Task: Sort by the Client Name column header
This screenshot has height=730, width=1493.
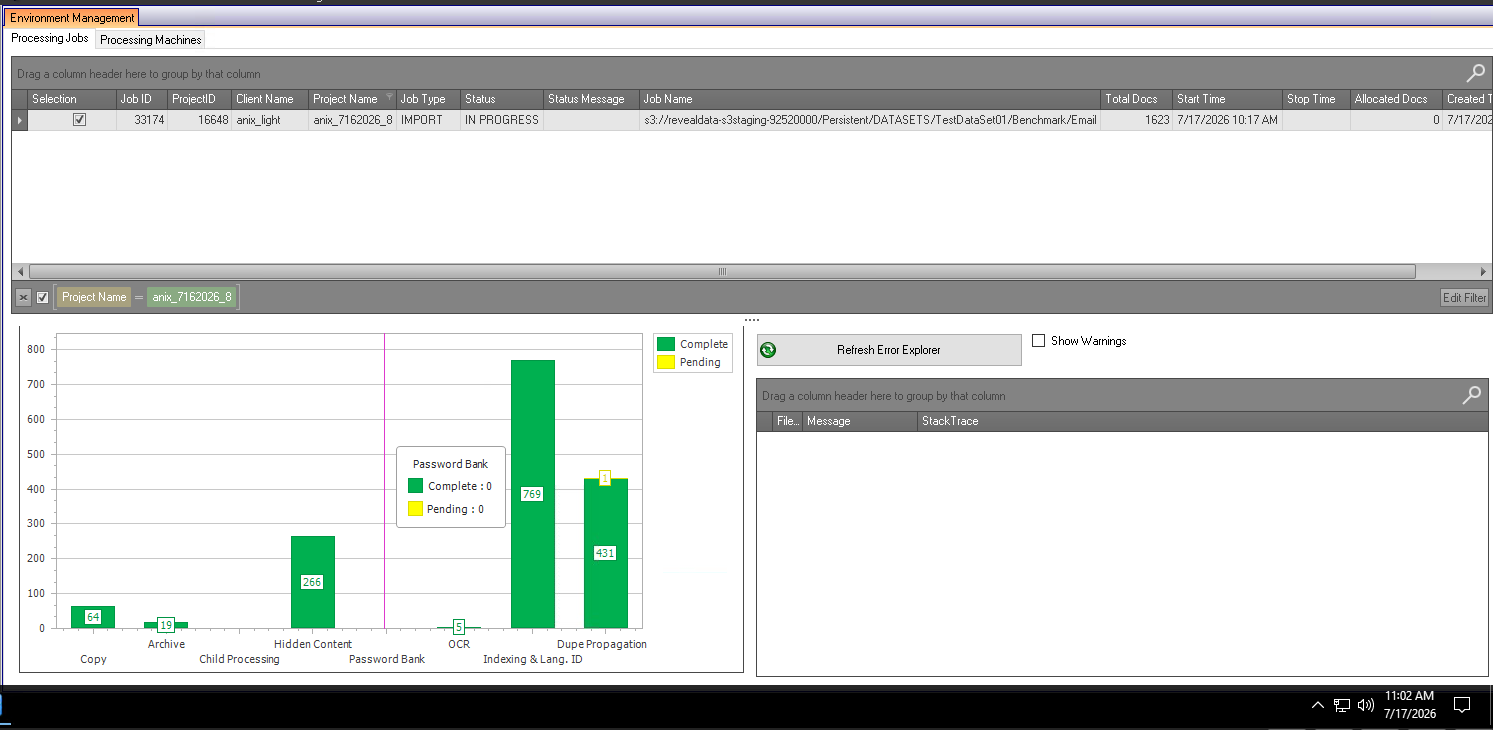Action: [x=270, y=99]
